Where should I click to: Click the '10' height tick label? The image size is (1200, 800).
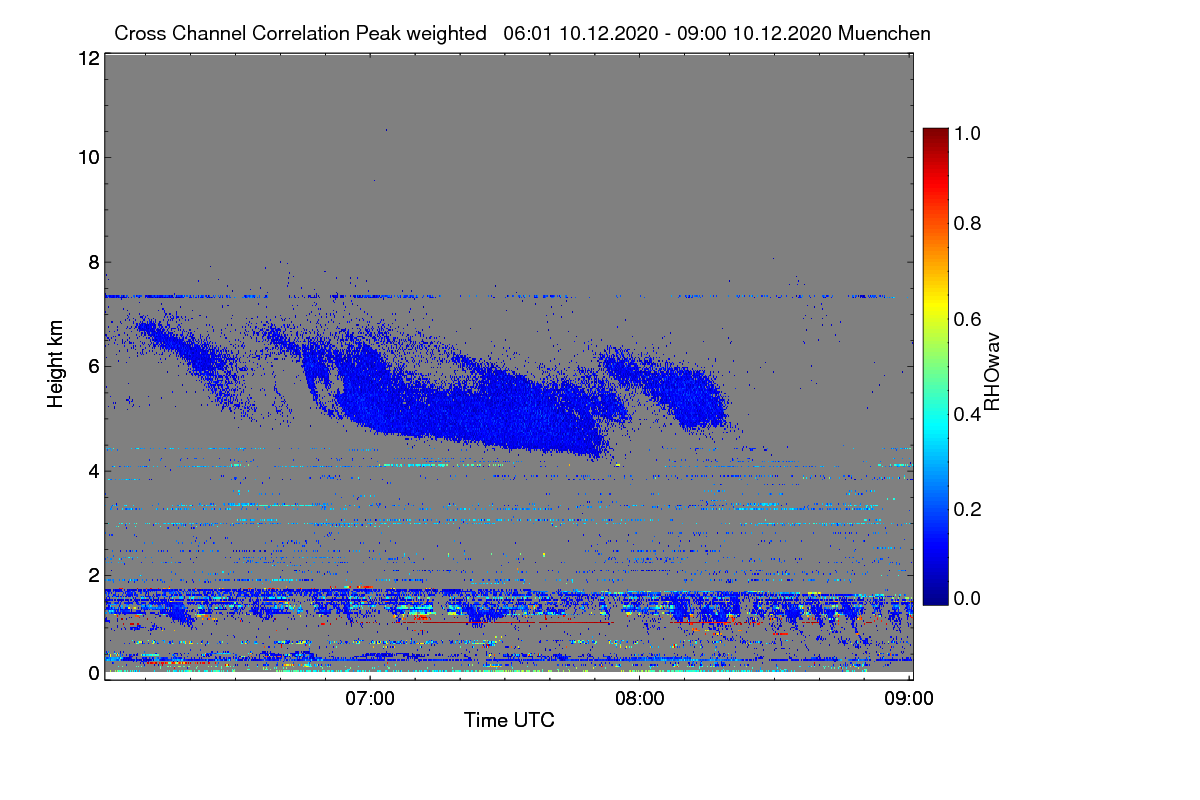tap(87, 156)
